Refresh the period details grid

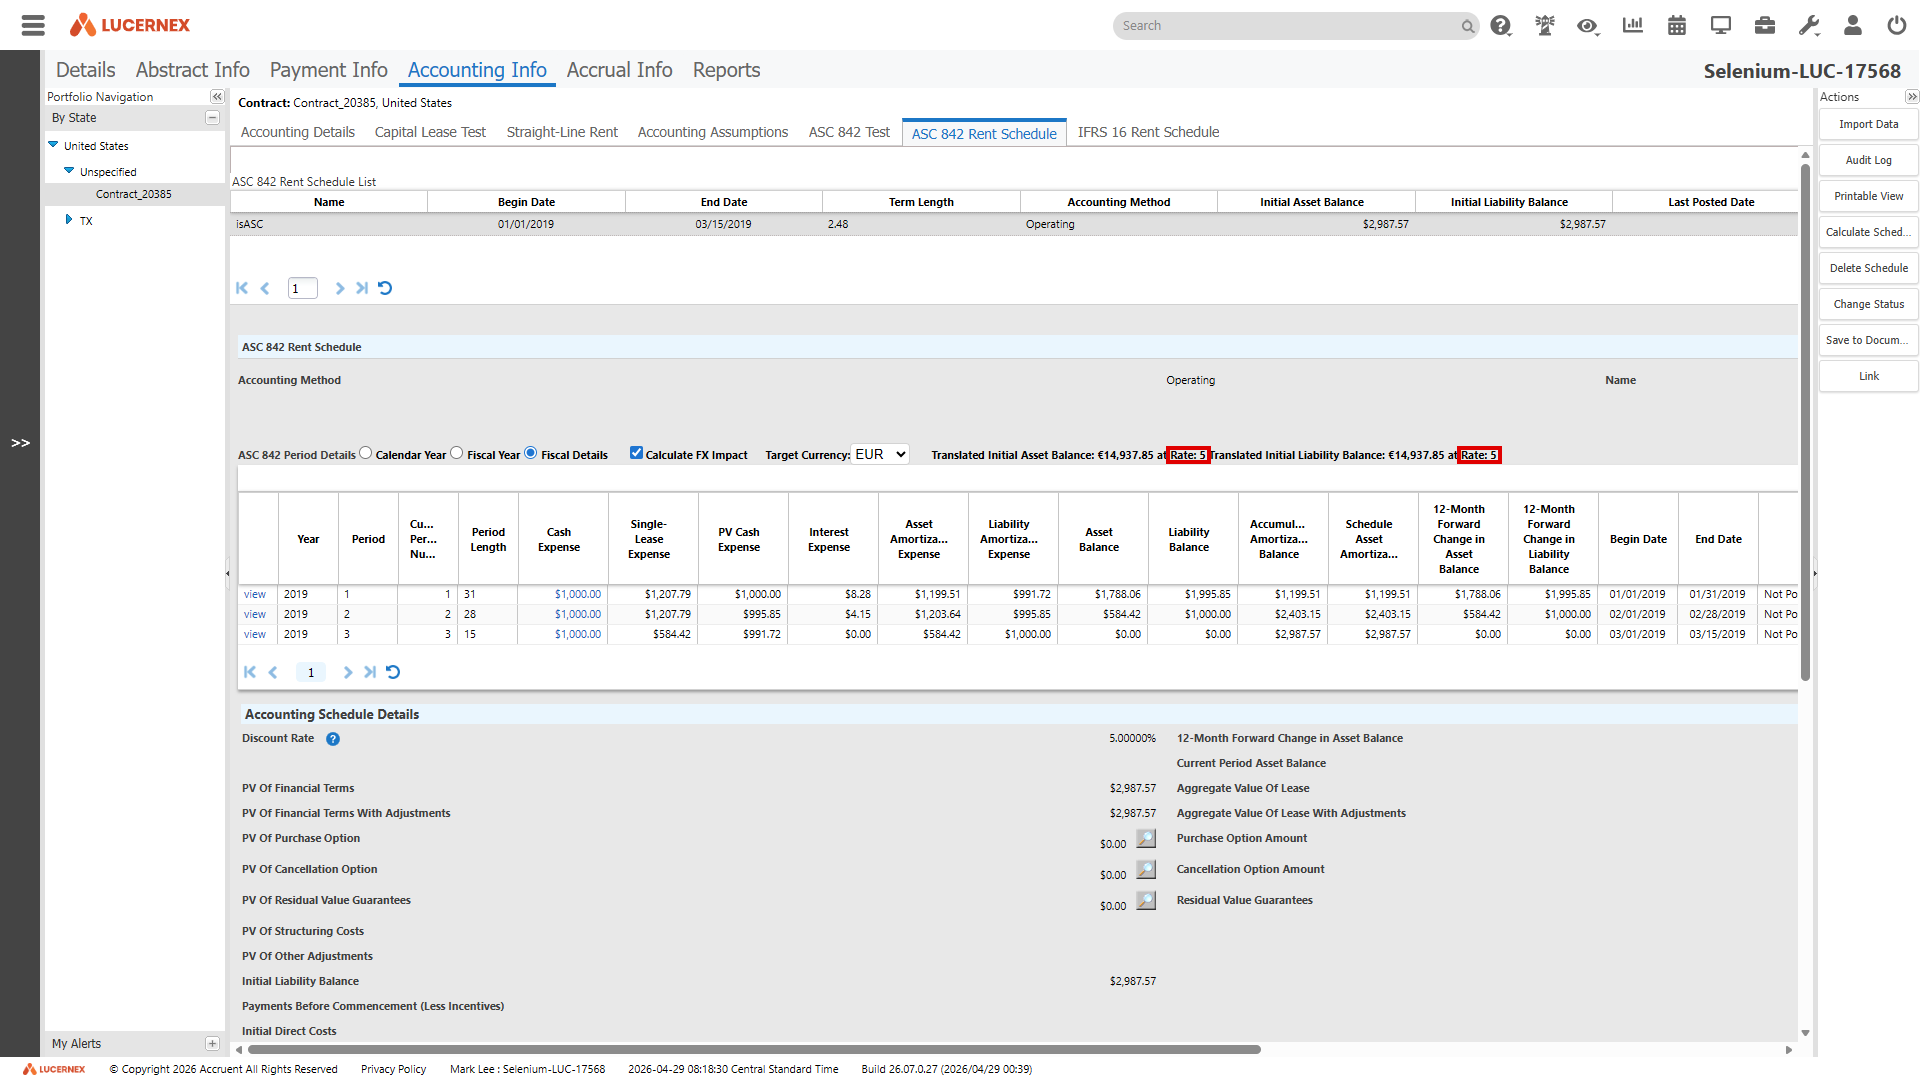point(393,672)
